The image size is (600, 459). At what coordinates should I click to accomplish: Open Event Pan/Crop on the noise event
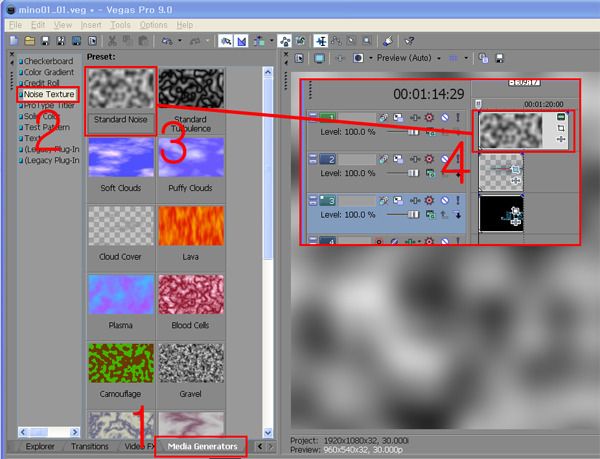pos(561,128)
